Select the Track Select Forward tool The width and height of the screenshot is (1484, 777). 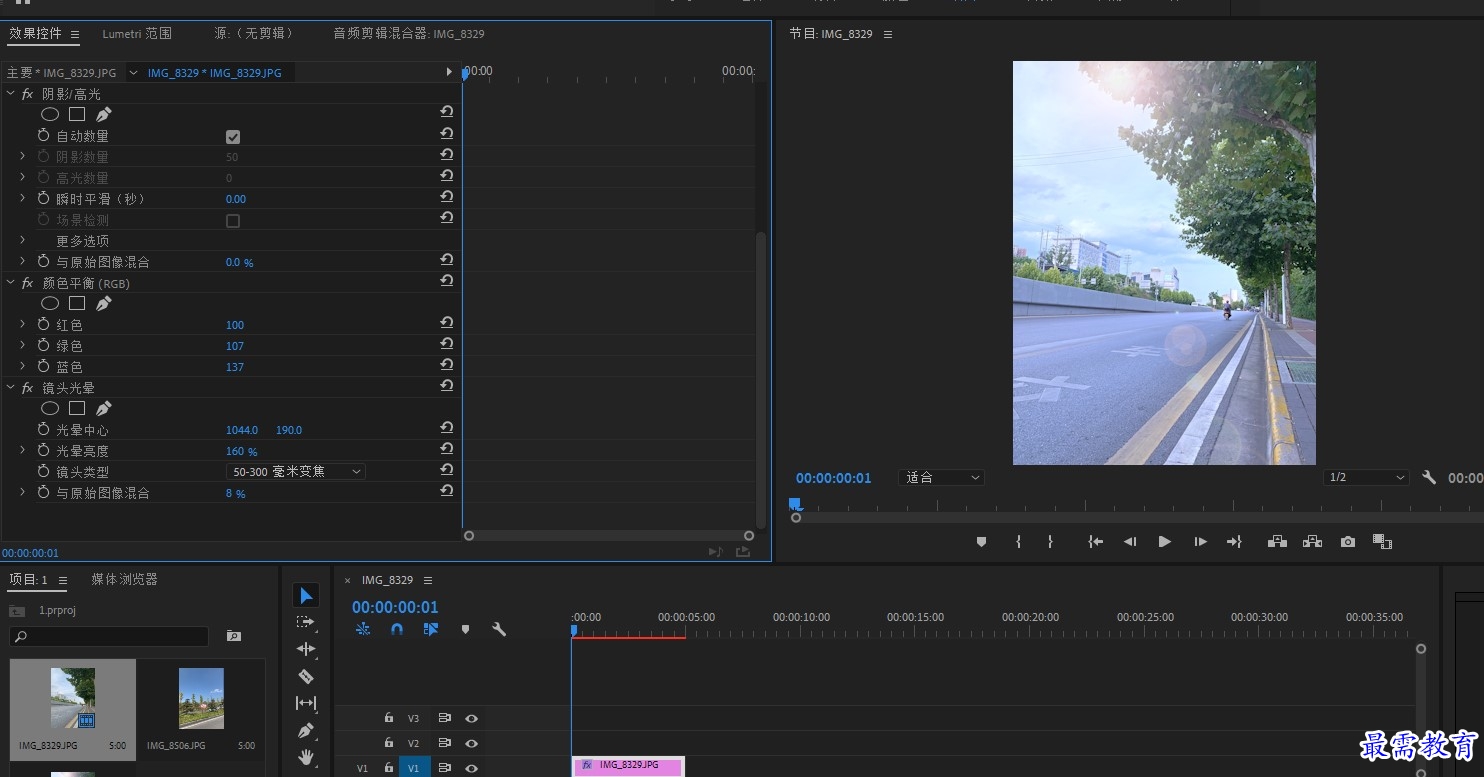(306, 622)
